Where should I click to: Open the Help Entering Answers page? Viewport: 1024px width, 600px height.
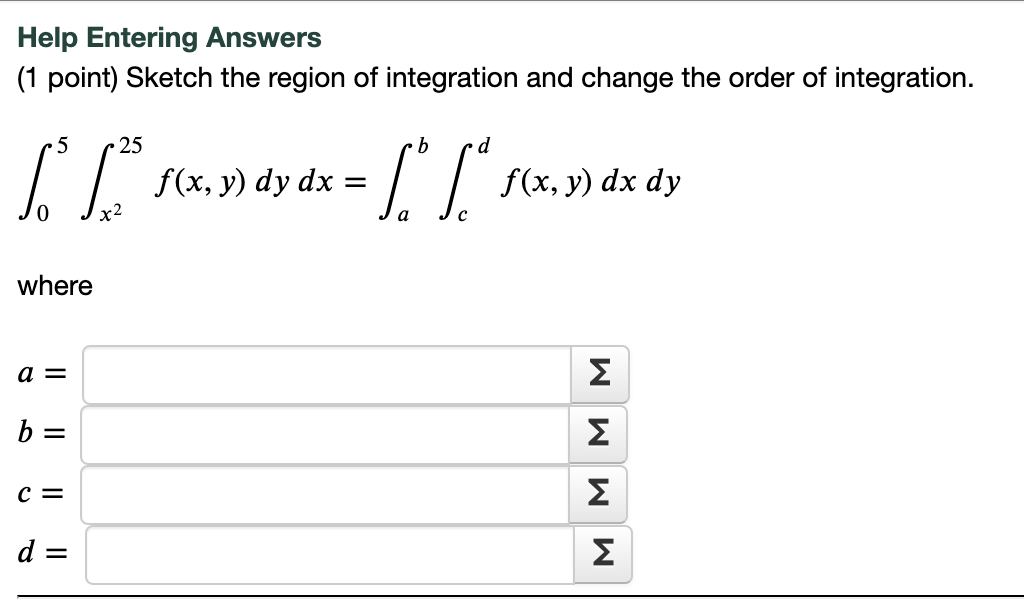[168, 37]
